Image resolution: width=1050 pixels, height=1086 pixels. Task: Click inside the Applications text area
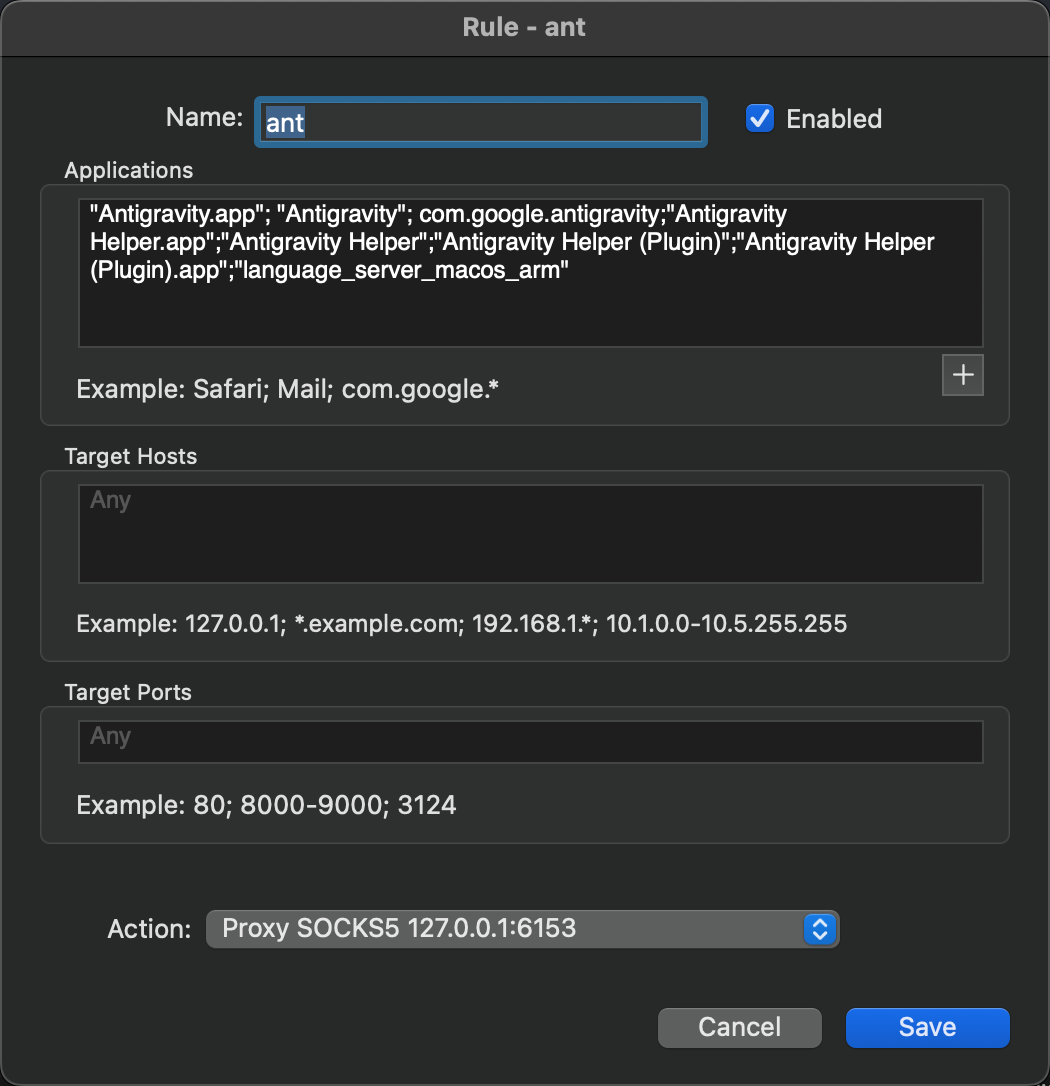pos(531,272)
